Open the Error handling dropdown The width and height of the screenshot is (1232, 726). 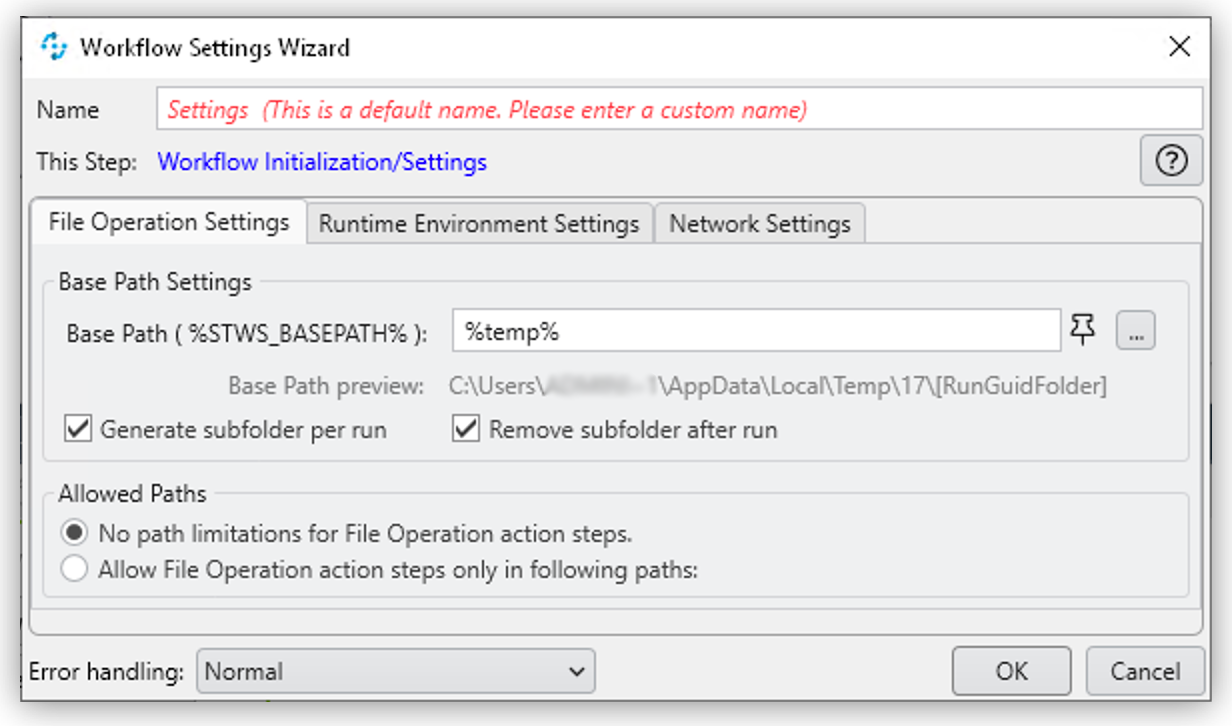click(395, 671)
